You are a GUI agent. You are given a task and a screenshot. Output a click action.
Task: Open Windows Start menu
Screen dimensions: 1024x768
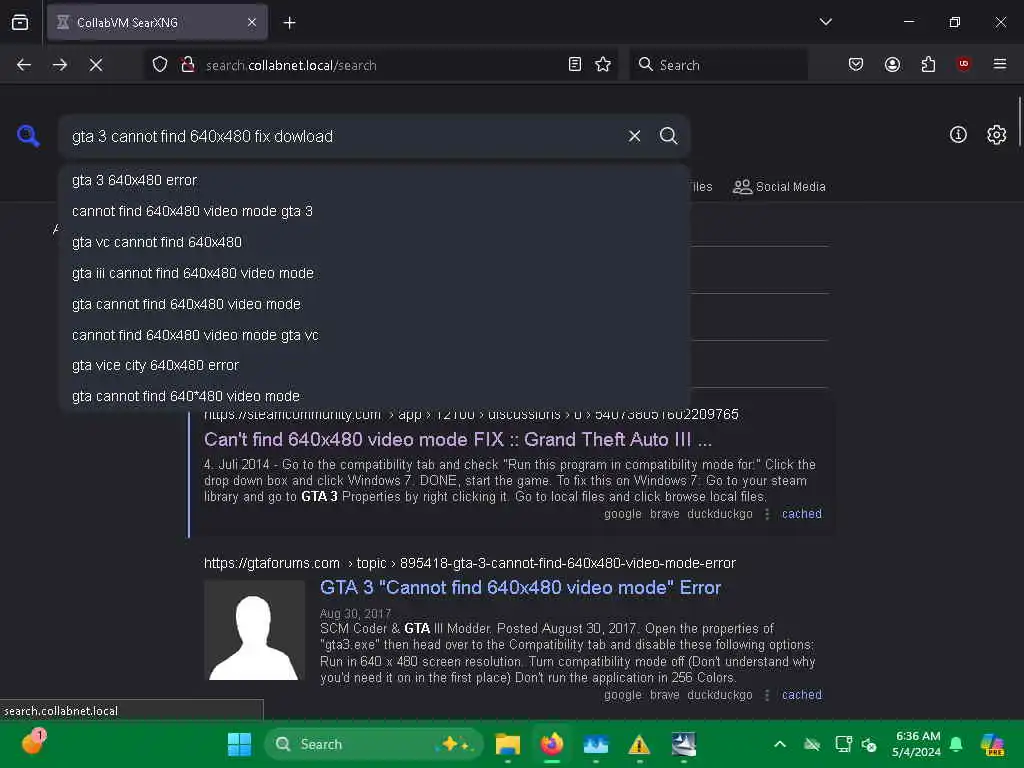pyautogui.click(x=239, y=744)
